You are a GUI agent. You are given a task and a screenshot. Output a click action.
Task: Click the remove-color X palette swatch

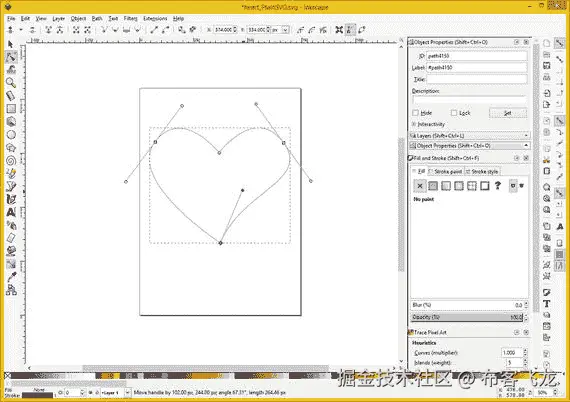pyautogui.click(x=7, y=375)
